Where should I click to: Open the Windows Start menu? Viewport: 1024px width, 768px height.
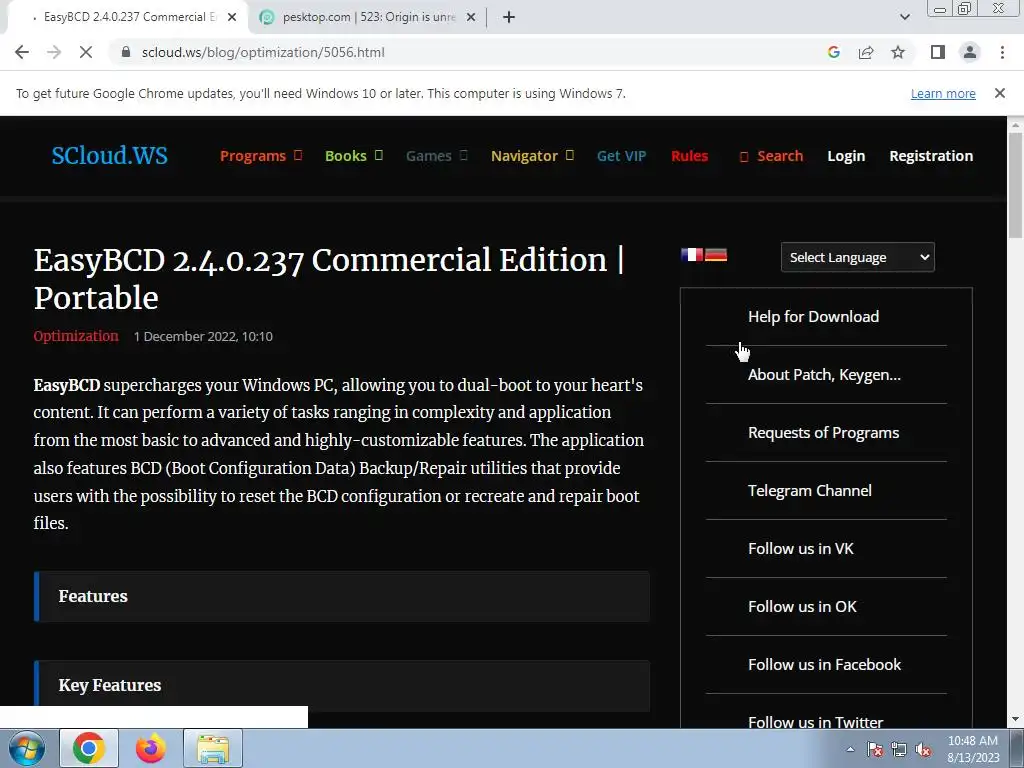pos(26,748)
